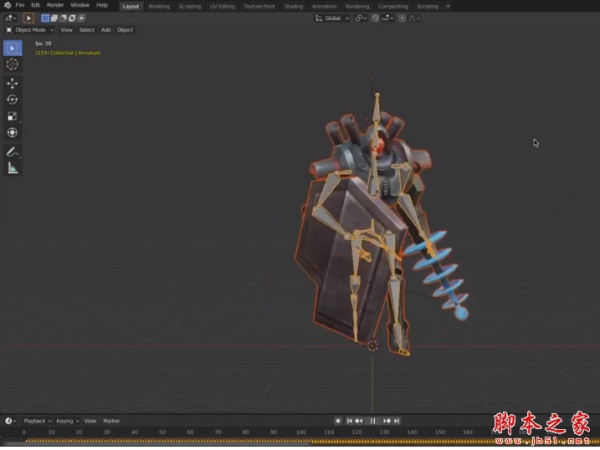Open the Render menu

coord(55,6)
